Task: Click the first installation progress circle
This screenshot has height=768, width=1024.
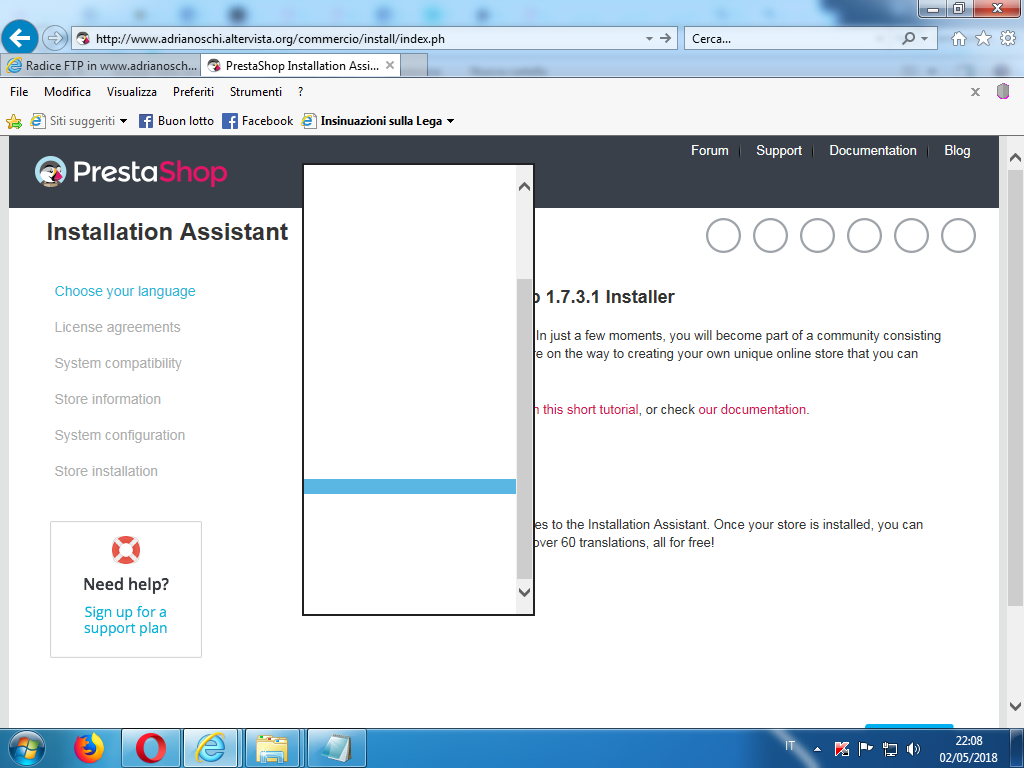Action: (x=723, y=235)
